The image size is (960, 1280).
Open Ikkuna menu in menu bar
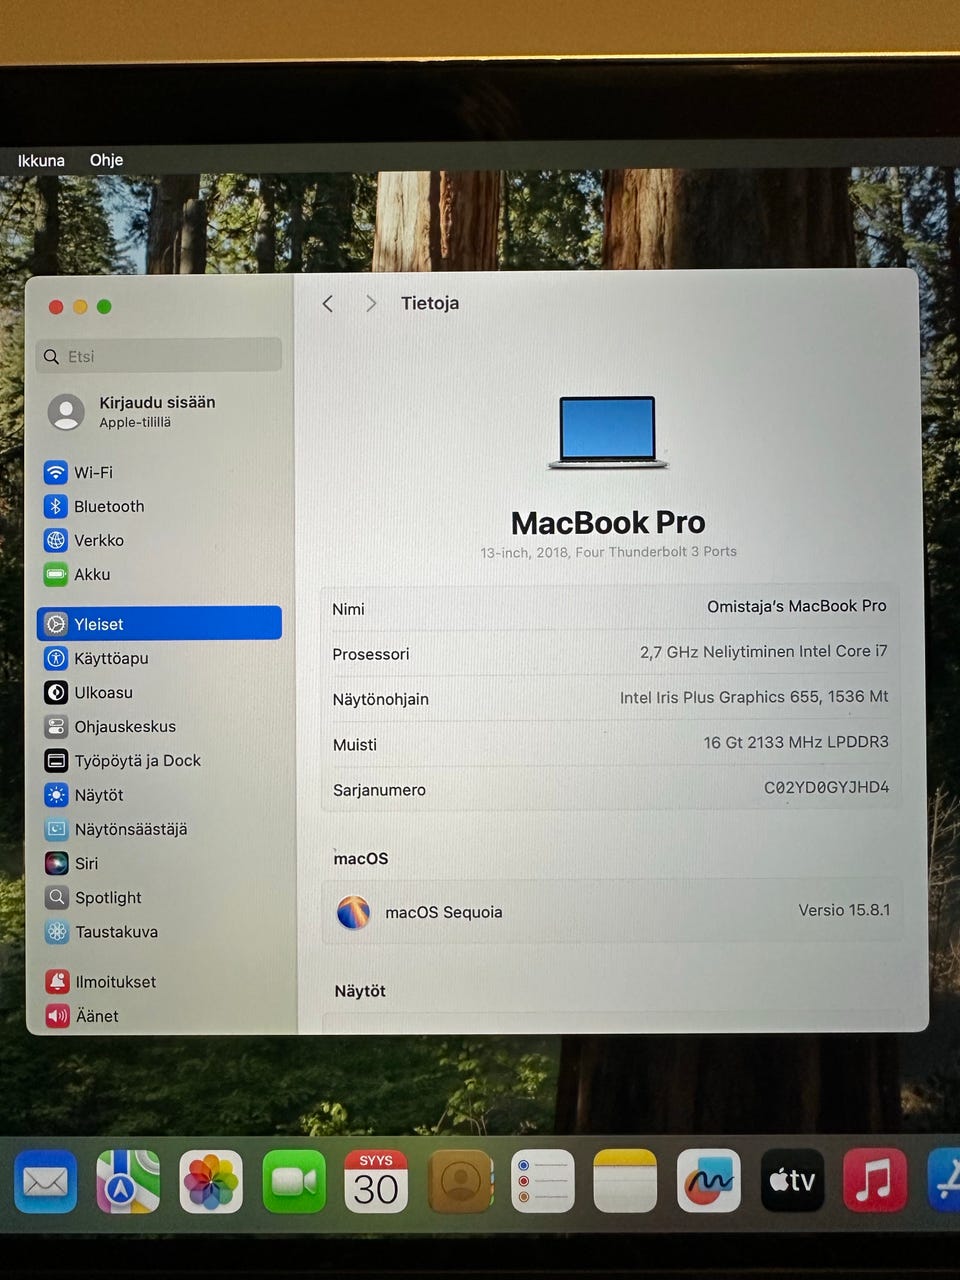tap(41, 160)
